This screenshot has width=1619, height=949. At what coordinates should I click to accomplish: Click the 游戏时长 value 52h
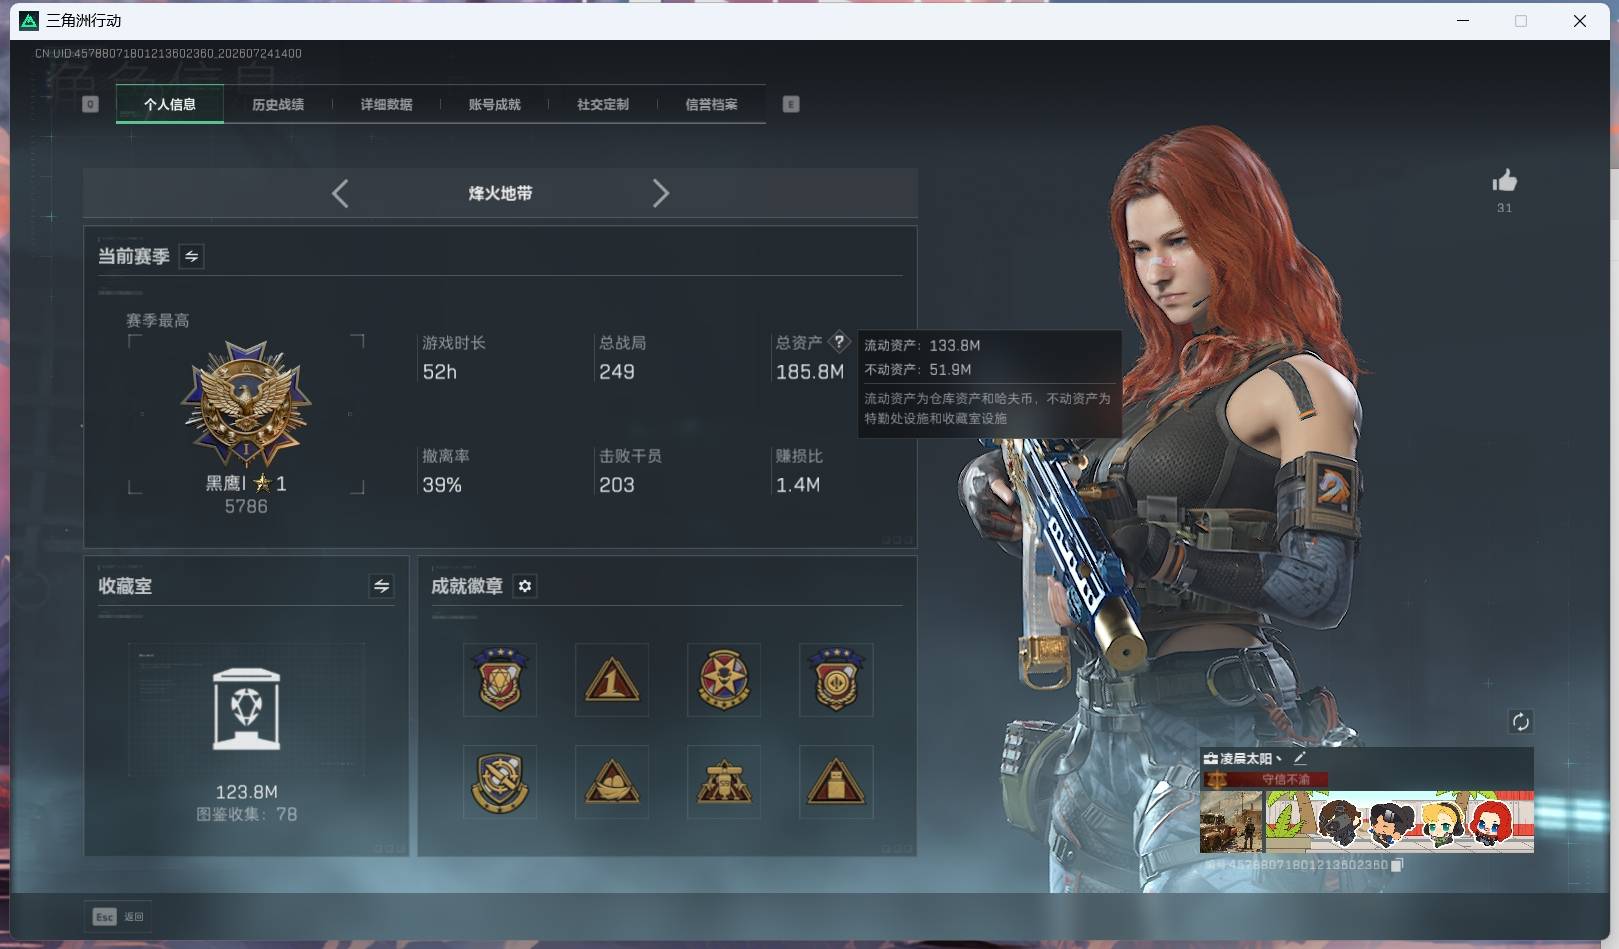(439, 372)
